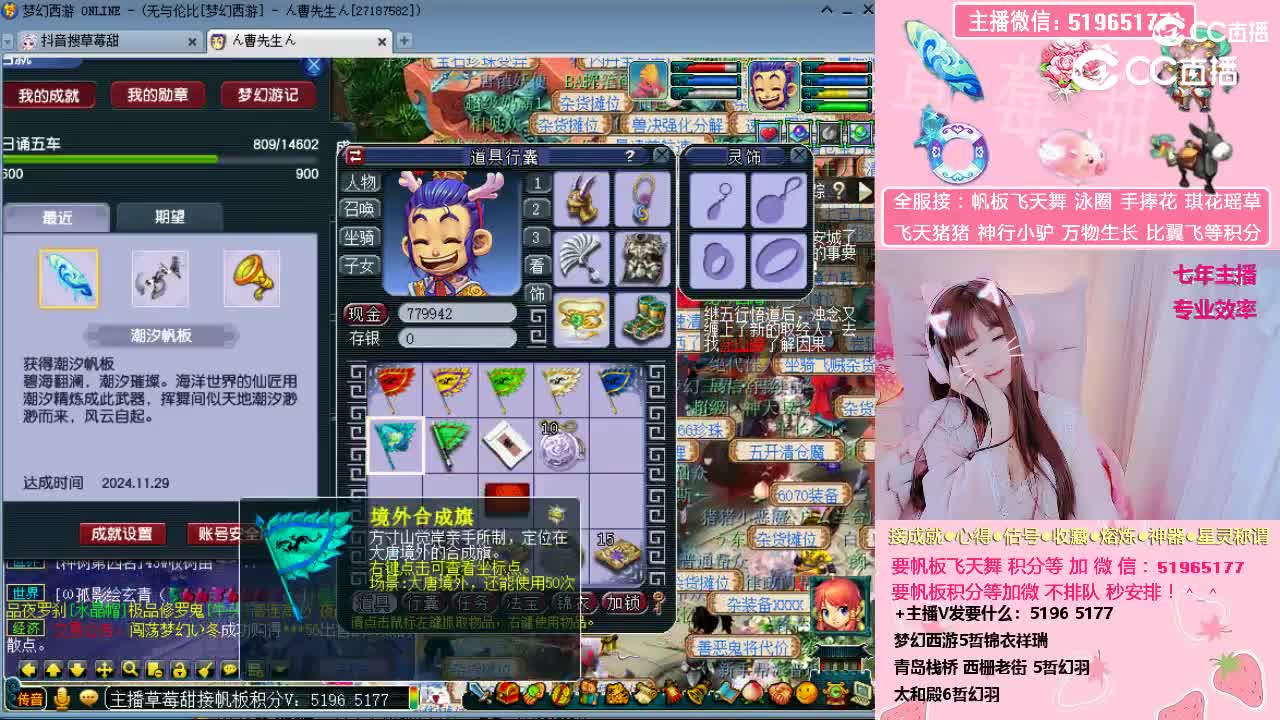
Task: Select the item stack of 15
Action: pos(617,555)
